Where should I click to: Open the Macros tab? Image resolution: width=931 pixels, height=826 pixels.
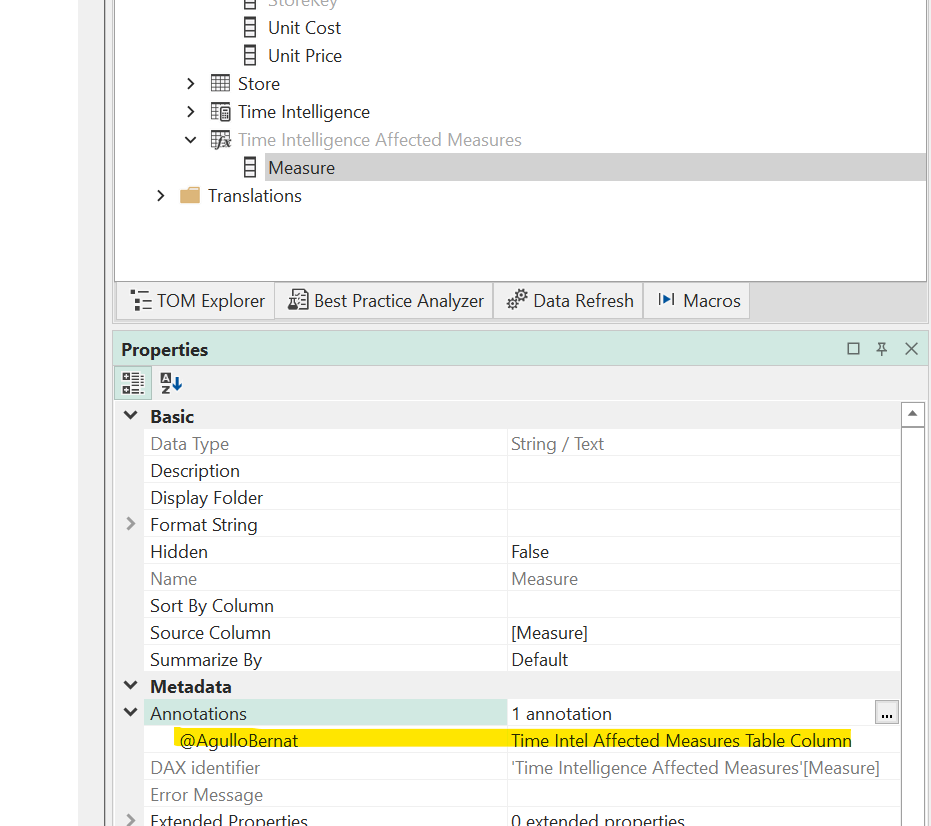tap(696, 300)
